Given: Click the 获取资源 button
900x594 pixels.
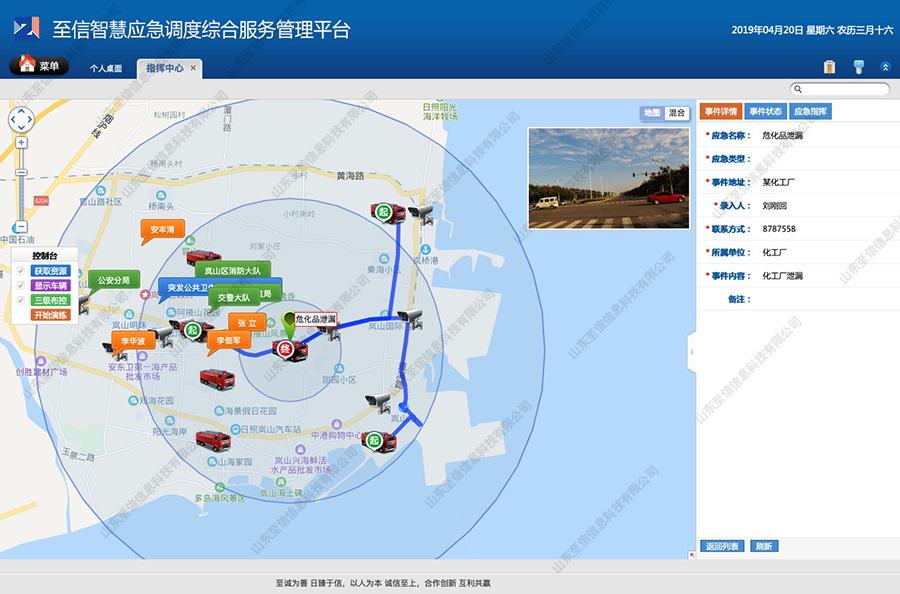Looking at the screenshot, I should [x=51, y=271].
